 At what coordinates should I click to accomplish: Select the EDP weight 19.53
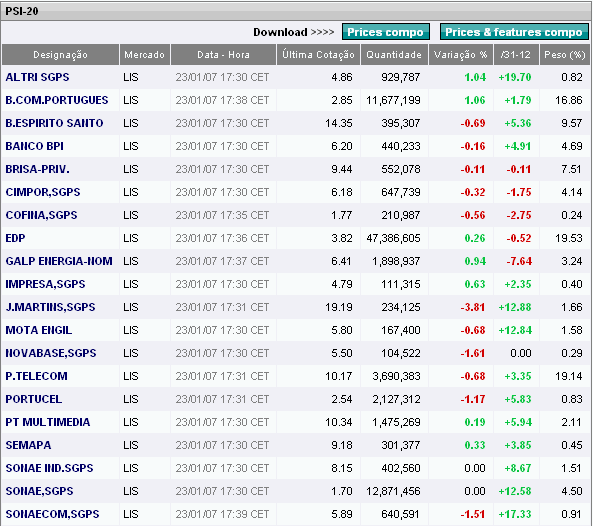[569, 238]
